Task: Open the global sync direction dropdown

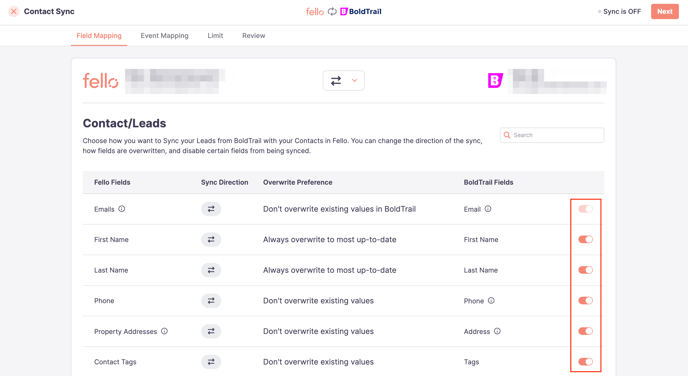Action: (x=344, y=81)
